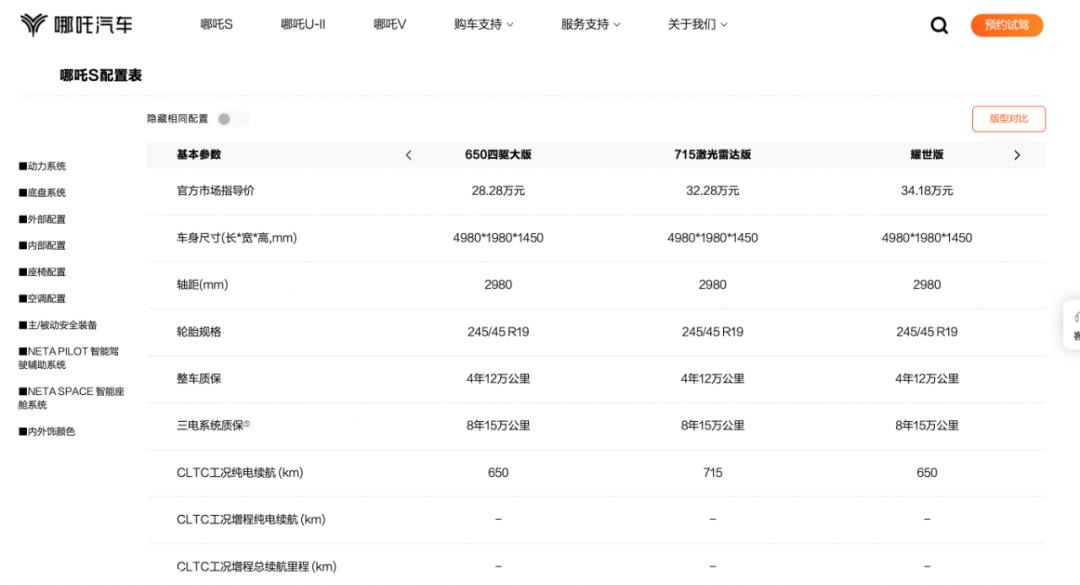Toggle the hide identical configurations switch
The width and height of the screenshot is (1080, 585).
233,119
